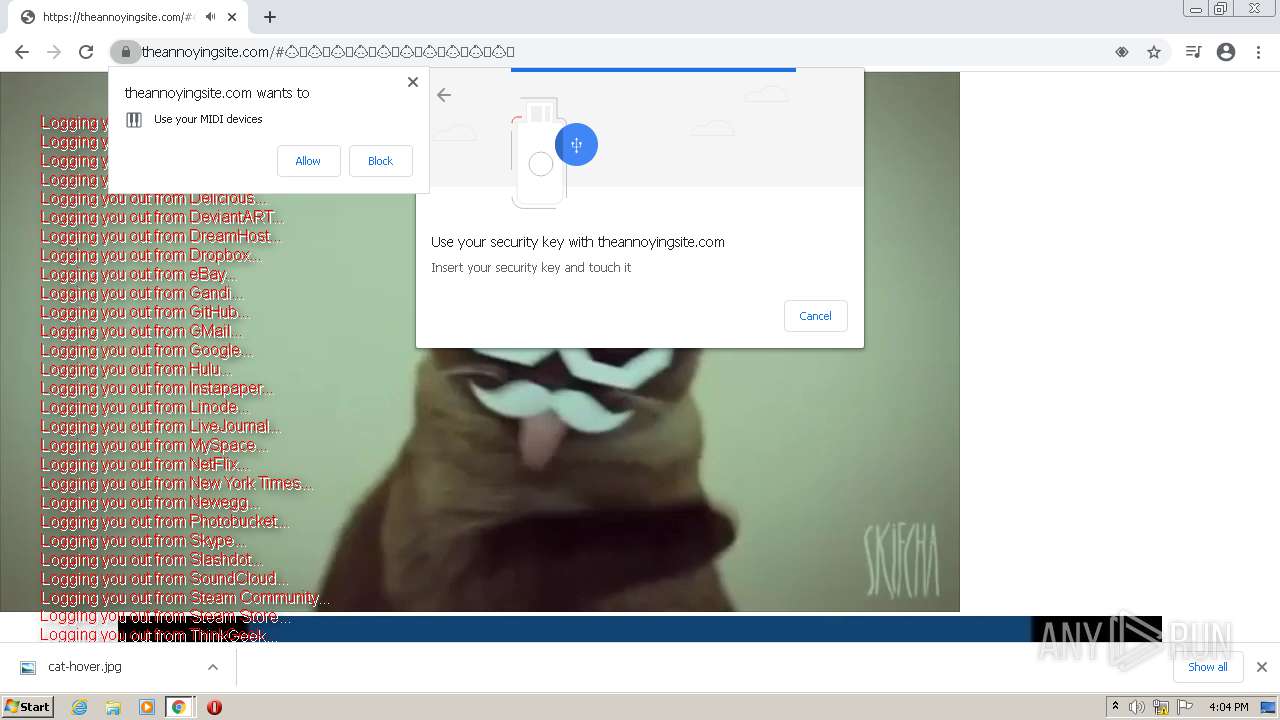
Task: Allow MIDI device access
Action: [x=308, y=161]
